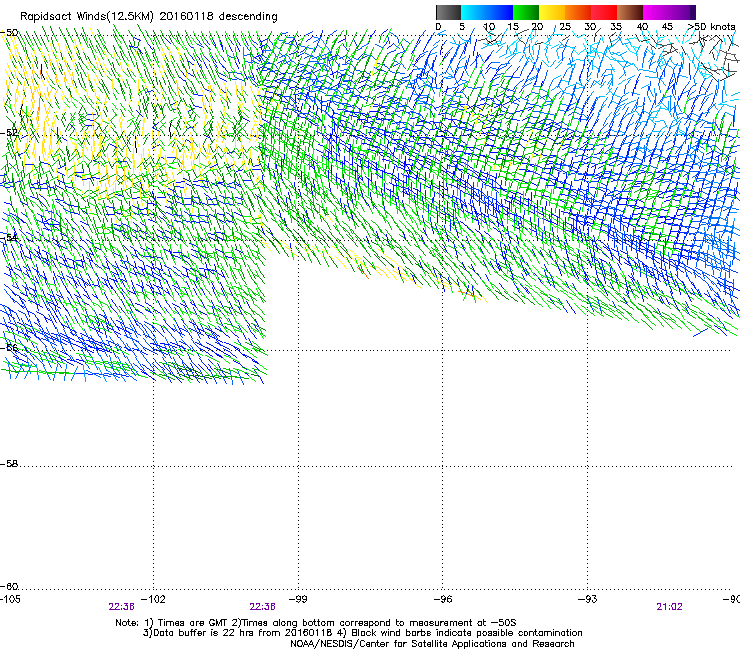
Task: Click the 'Times are GMT' note line
Action: click(x=316, y=623)
